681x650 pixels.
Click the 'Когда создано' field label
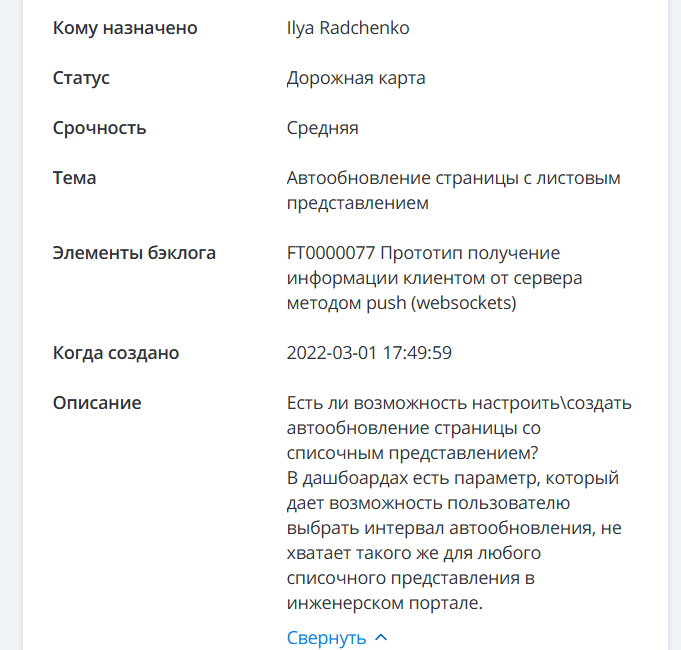point(115,353)
